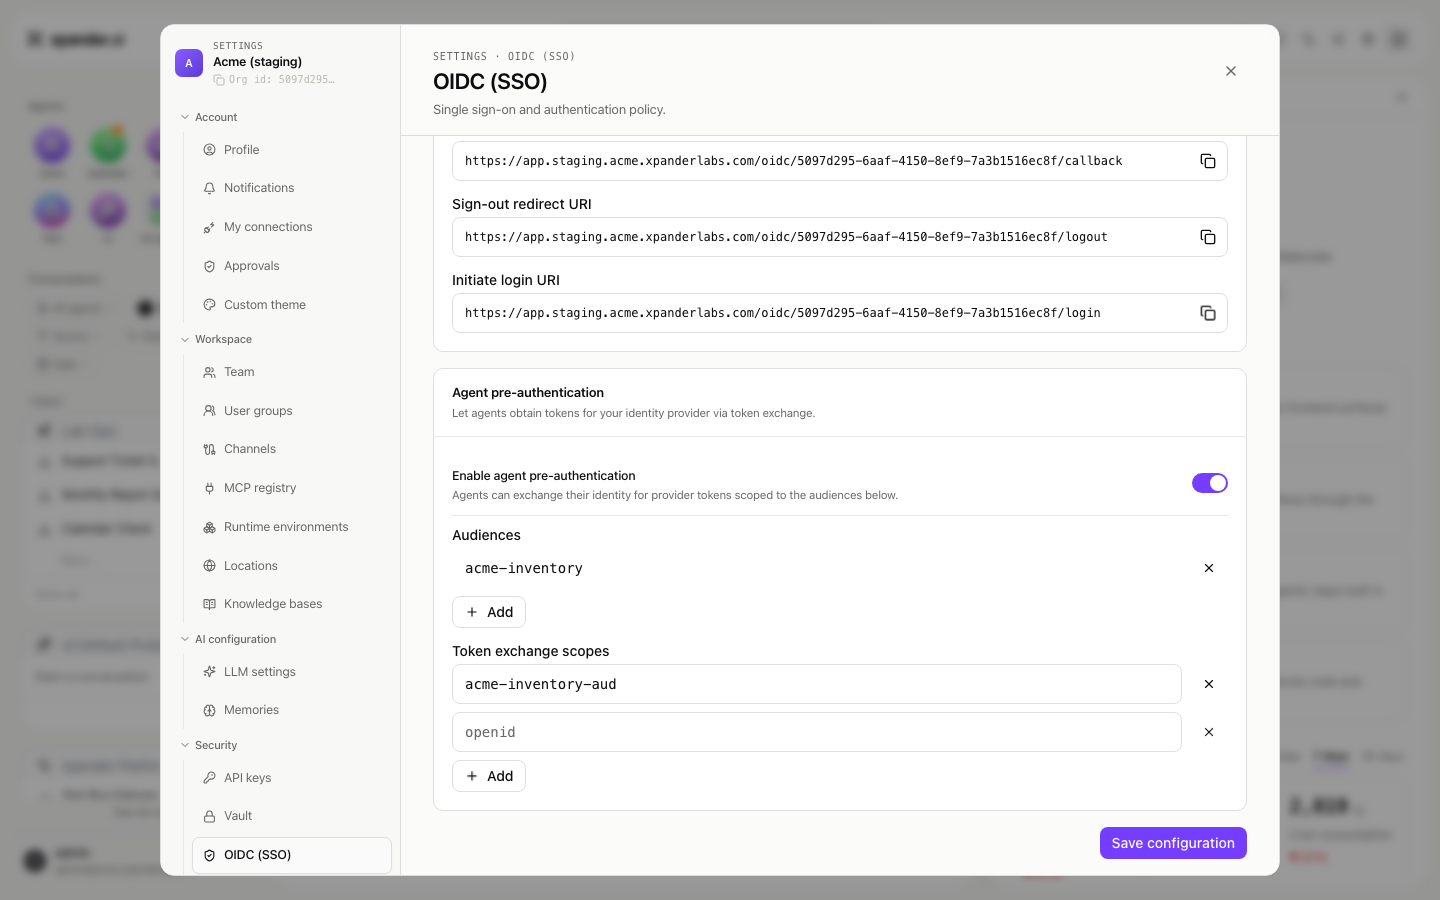Click the API keys key icon
Screen dimensions: 1440x900
209,778
